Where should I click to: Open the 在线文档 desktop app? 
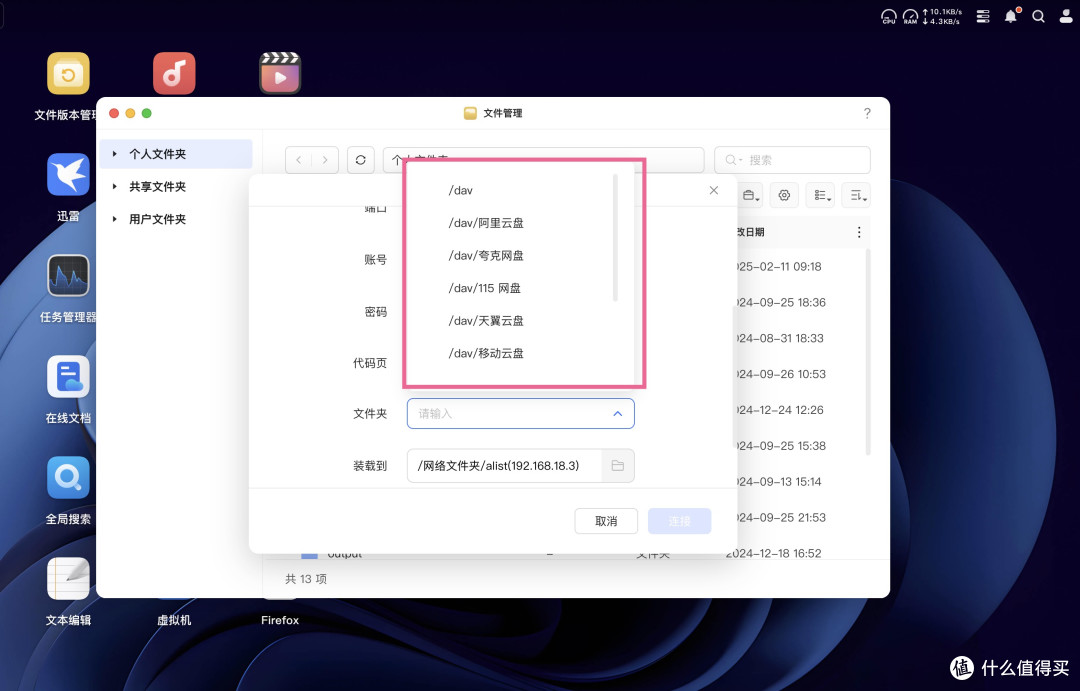click(x=68, y=377)
